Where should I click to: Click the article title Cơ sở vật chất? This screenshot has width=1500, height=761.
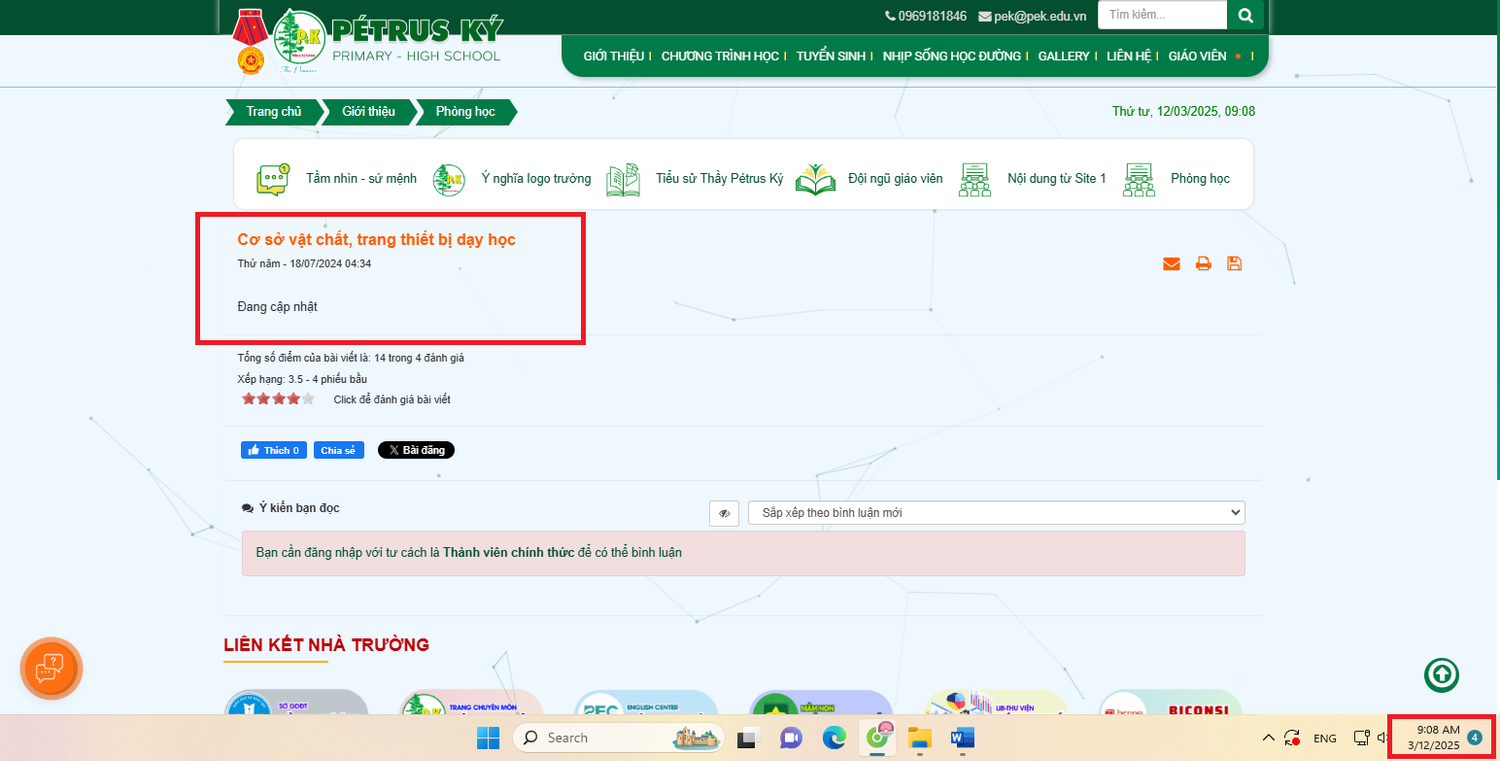tap(376, 240)
